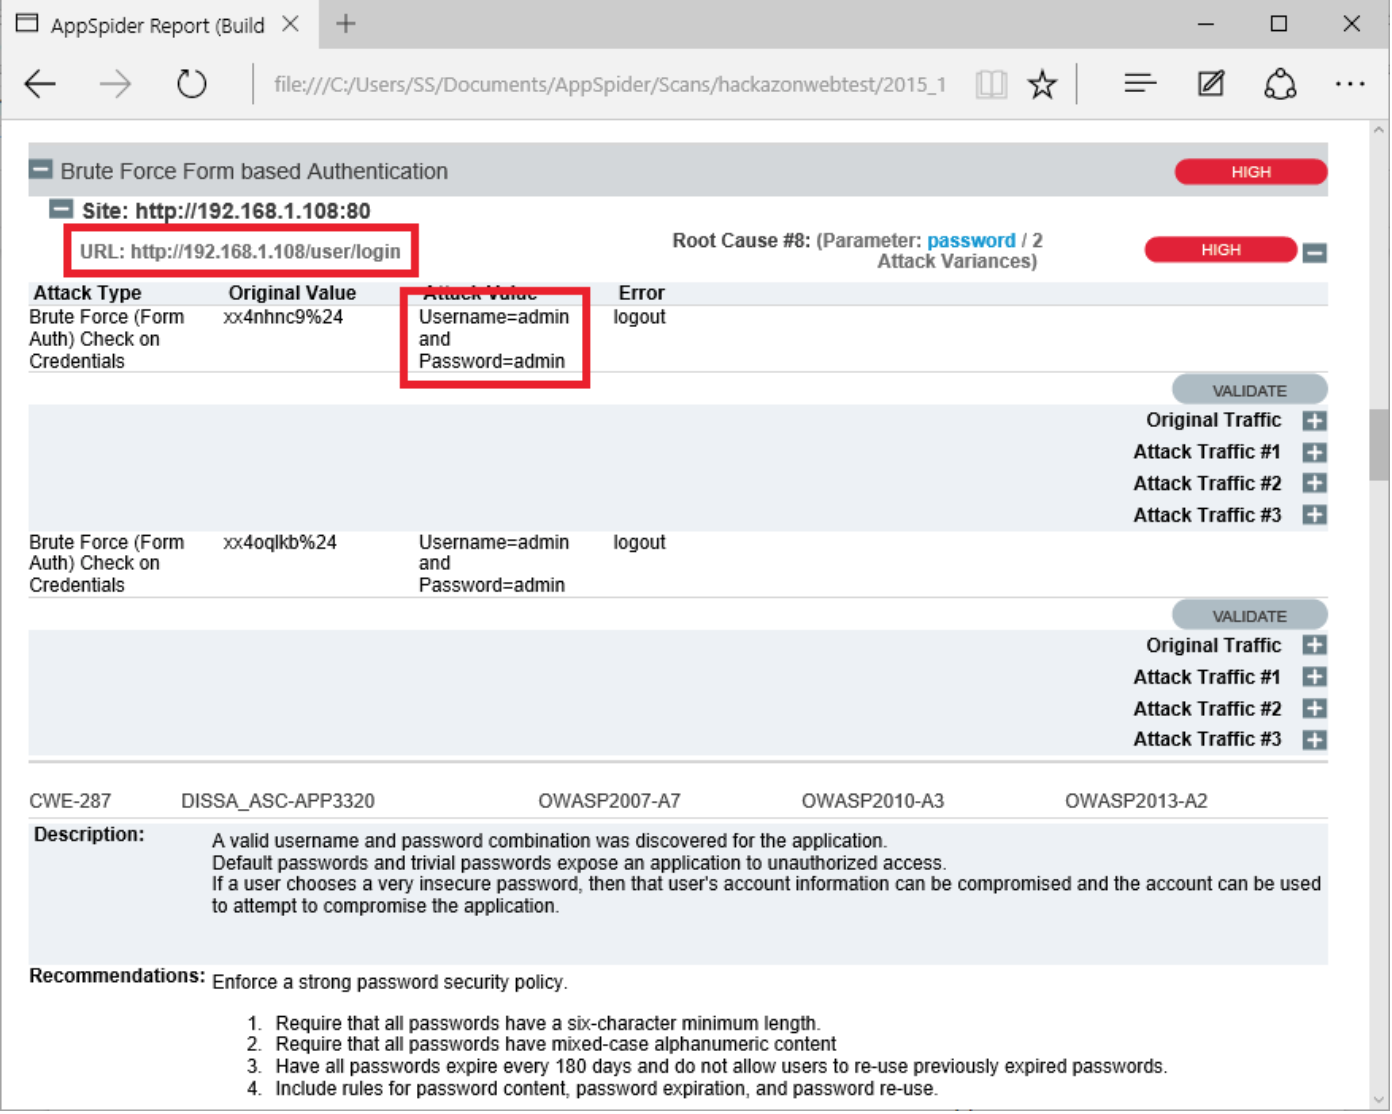The image size is (1392, 1114).
Task: Open the Hub lines icon
Action: click(x=1139, y=84)
